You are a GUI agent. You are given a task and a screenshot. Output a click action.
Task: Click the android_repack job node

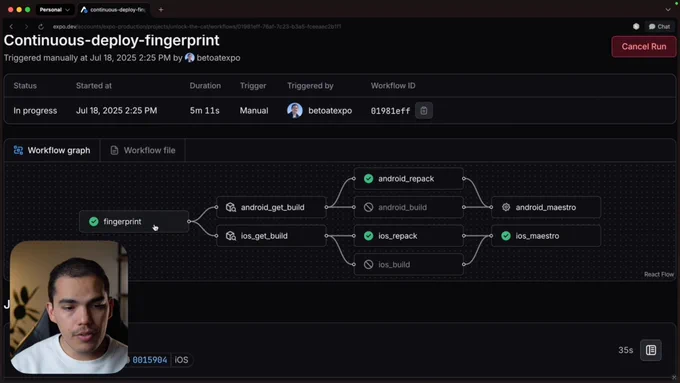click(x=409, y=179)
